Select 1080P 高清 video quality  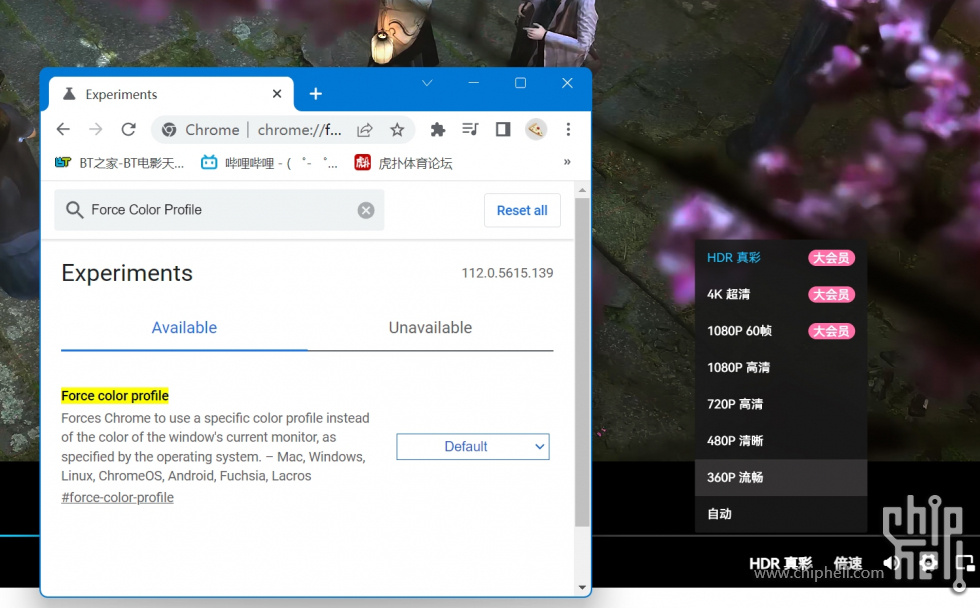coord(781,367)
